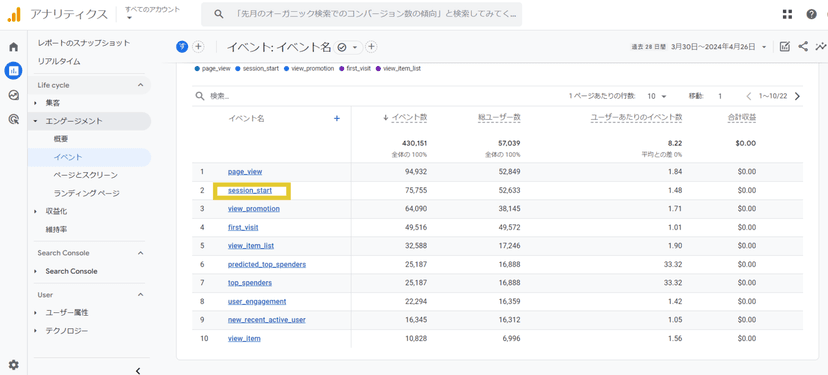Click page_view legend color dot
The height and width of the screenshot is (375, 828).
[x=197, y=68]
